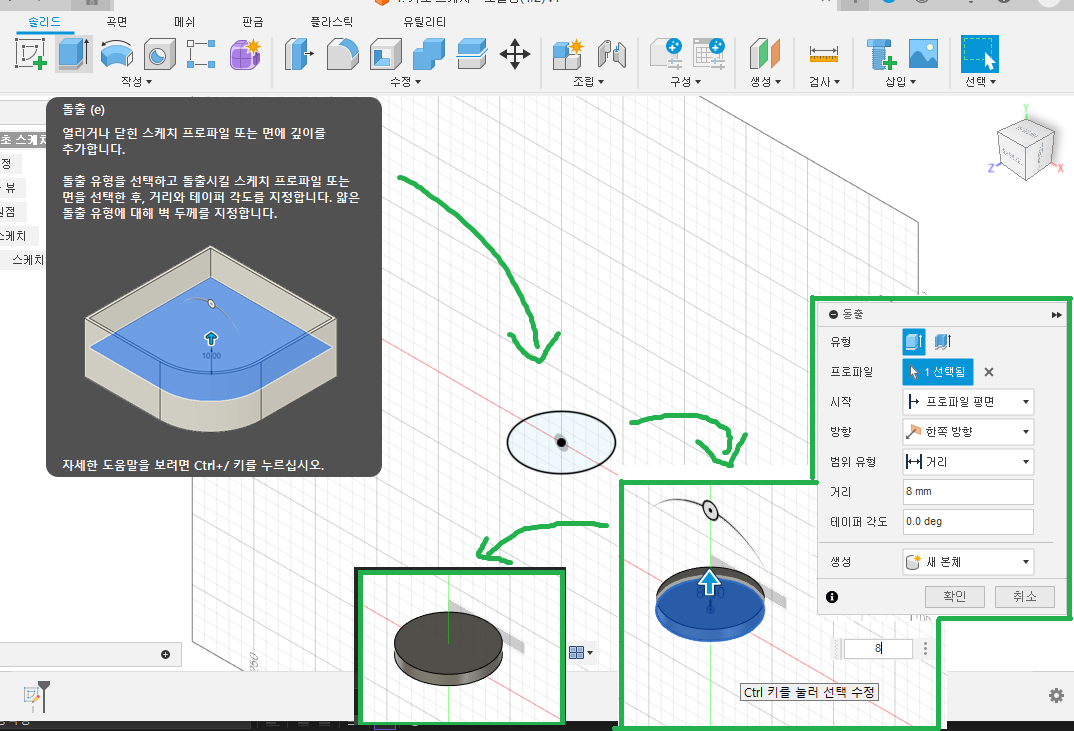Choose the thin extrude type button
Screen dimensions: 1074x731
943,341
